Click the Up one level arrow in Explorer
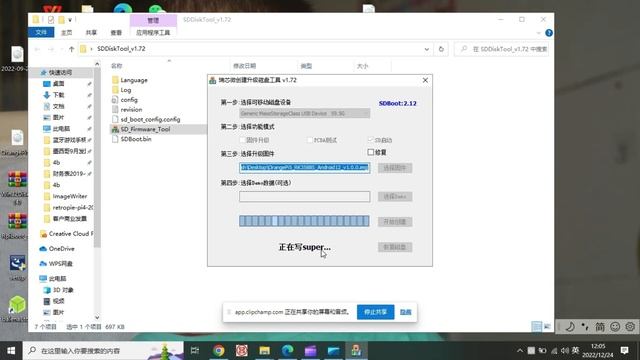 tap(71, 49)
